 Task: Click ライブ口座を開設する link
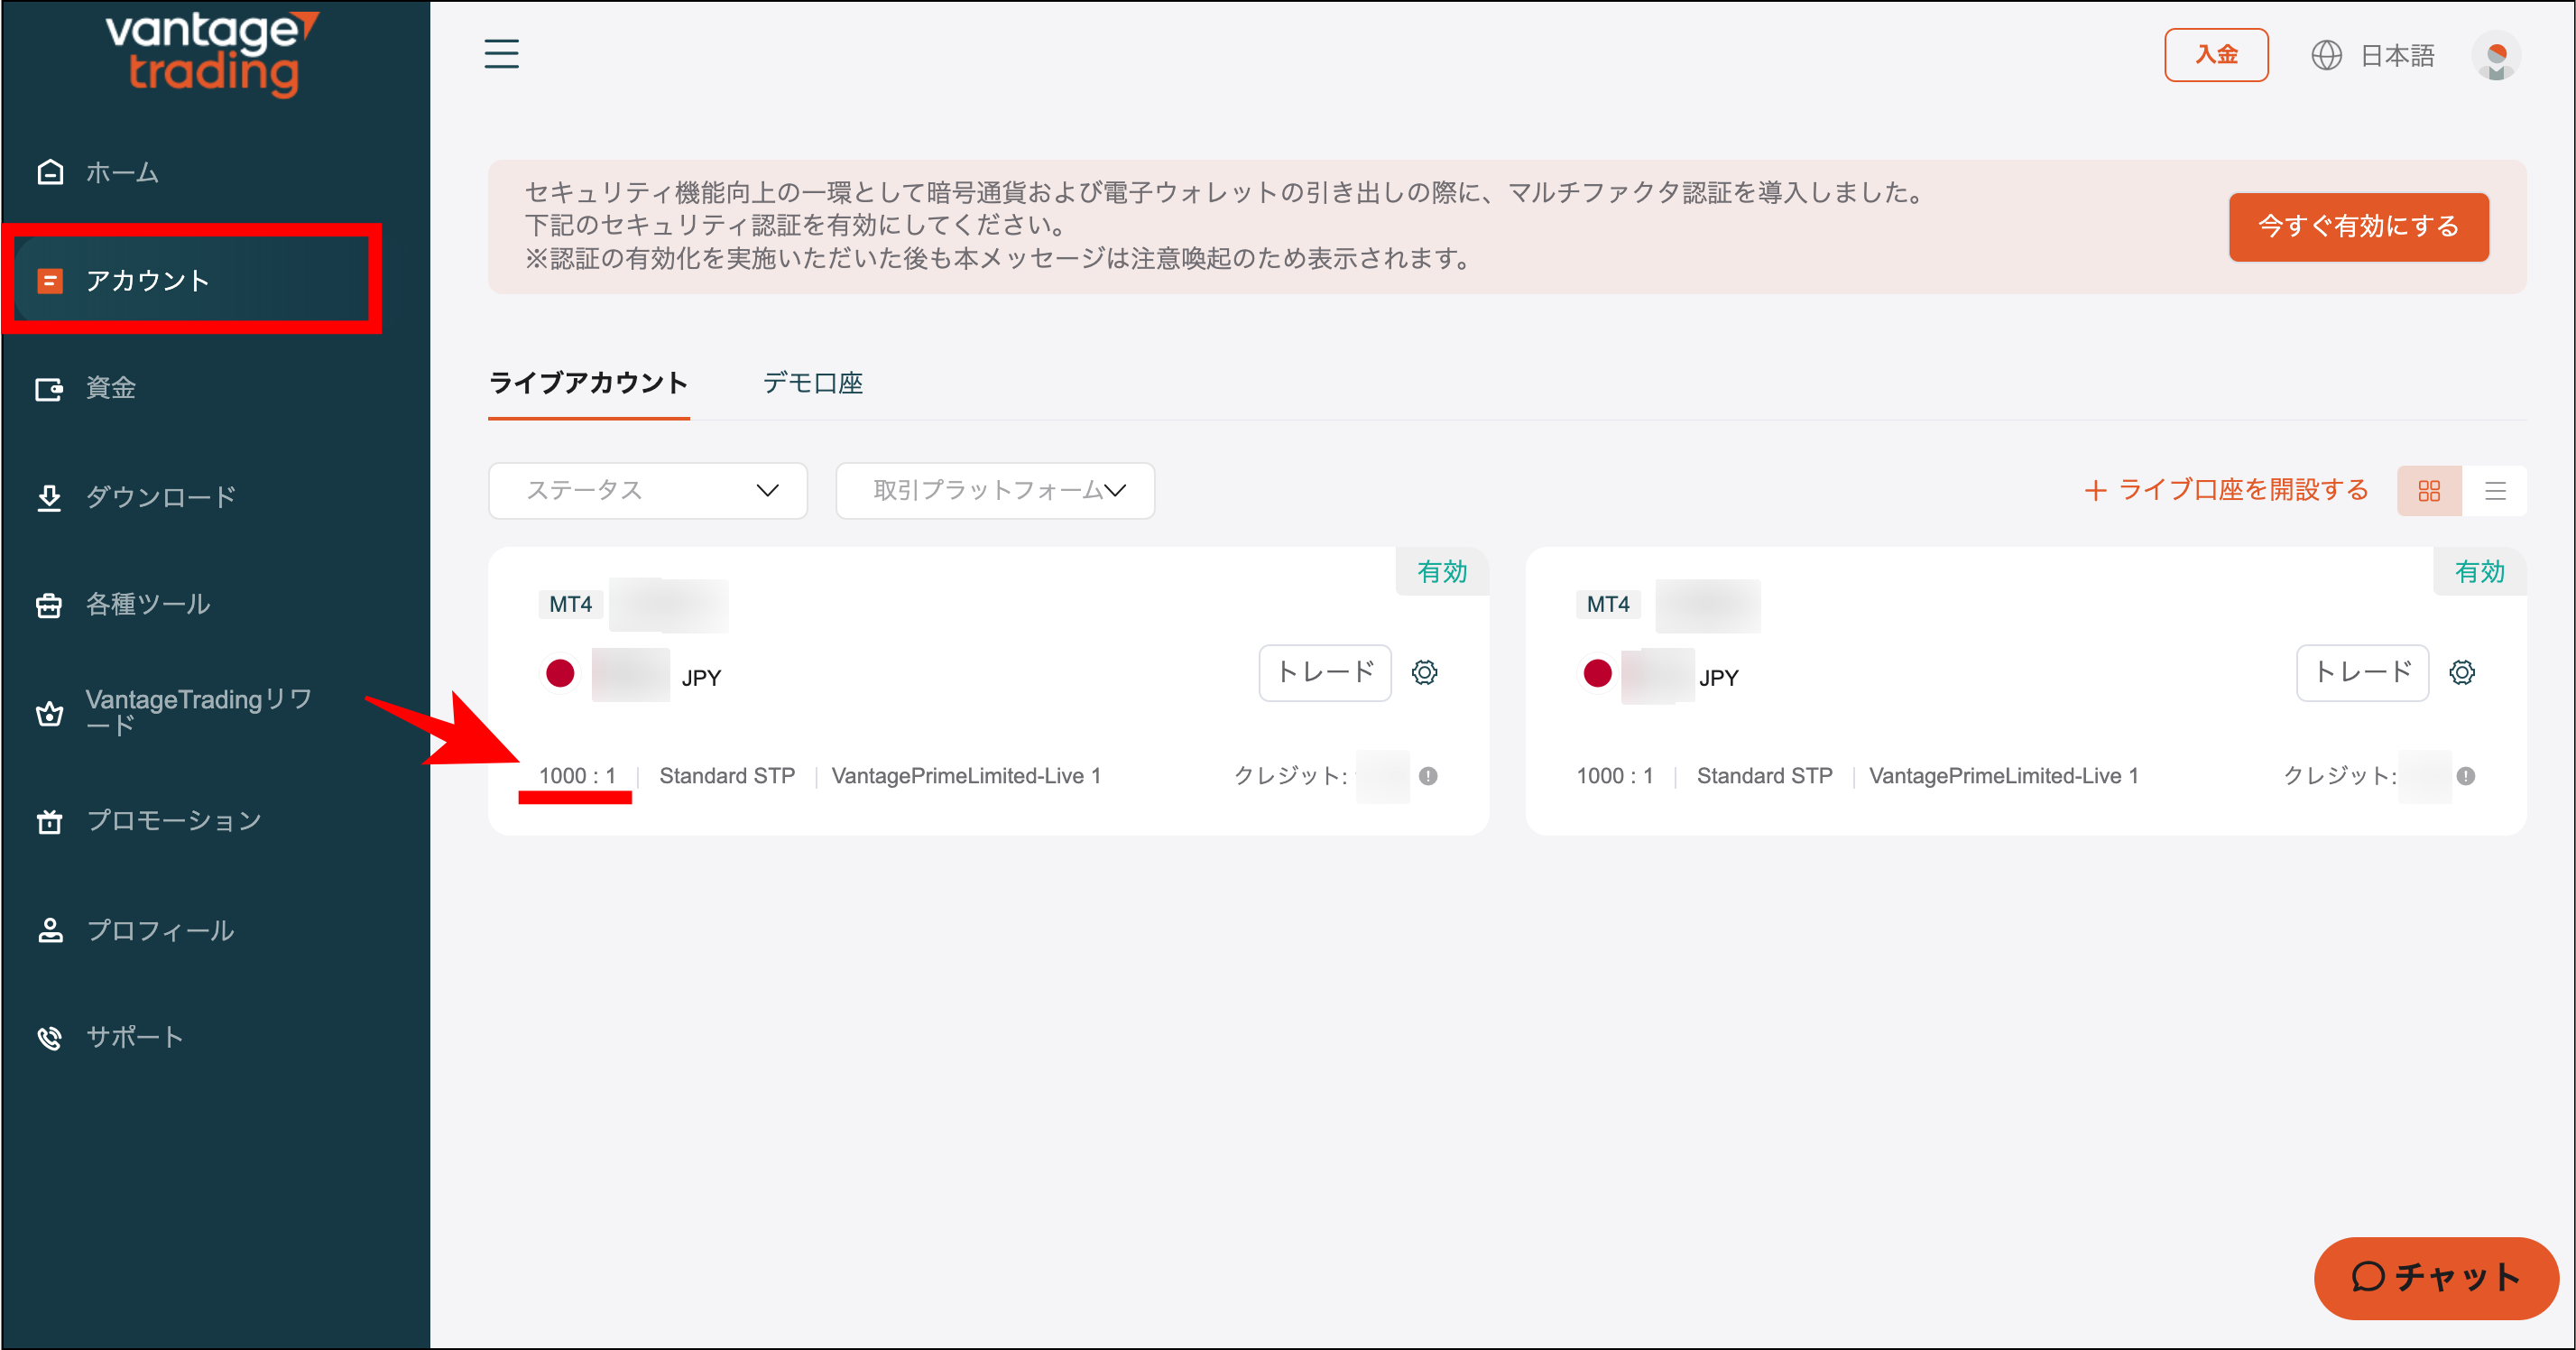pyautogui.click(x=2227, y=490)
